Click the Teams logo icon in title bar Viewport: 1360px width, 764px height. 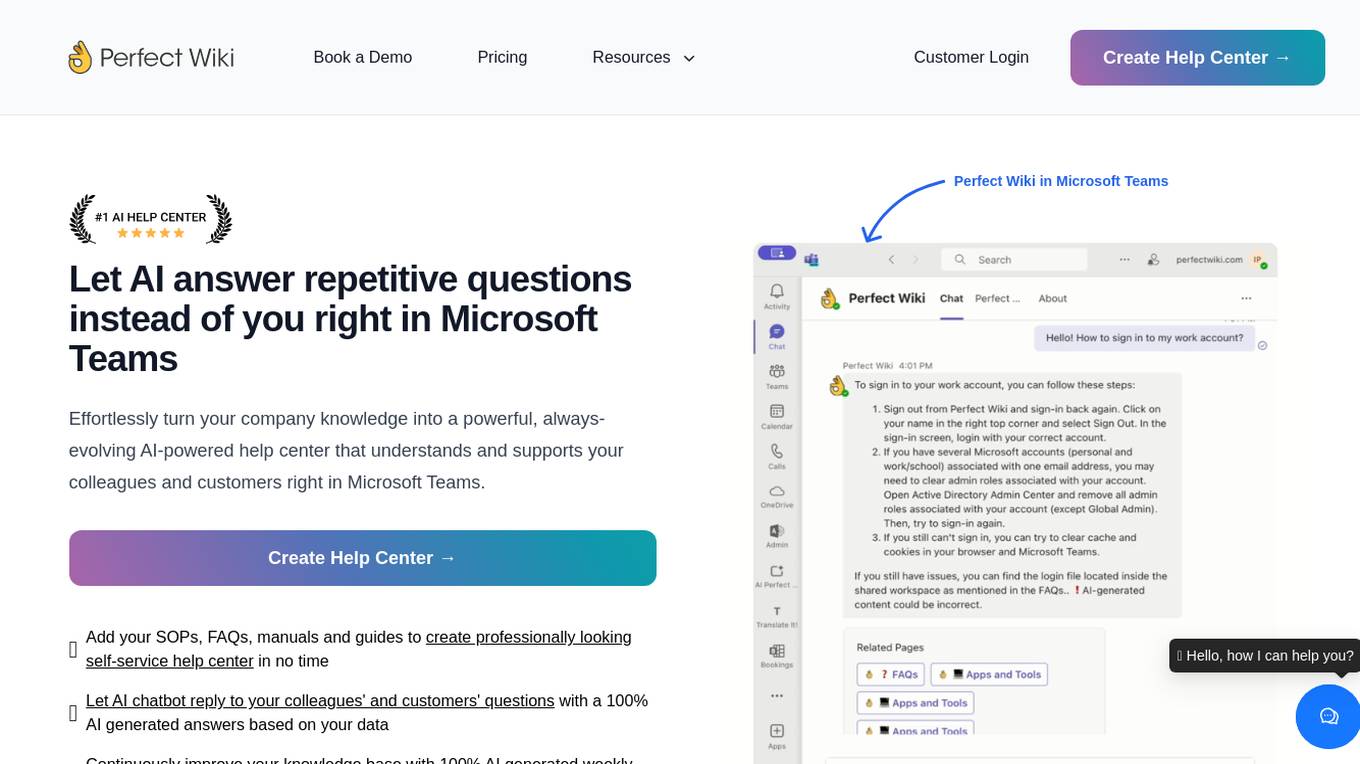click(x=812, y=260)
